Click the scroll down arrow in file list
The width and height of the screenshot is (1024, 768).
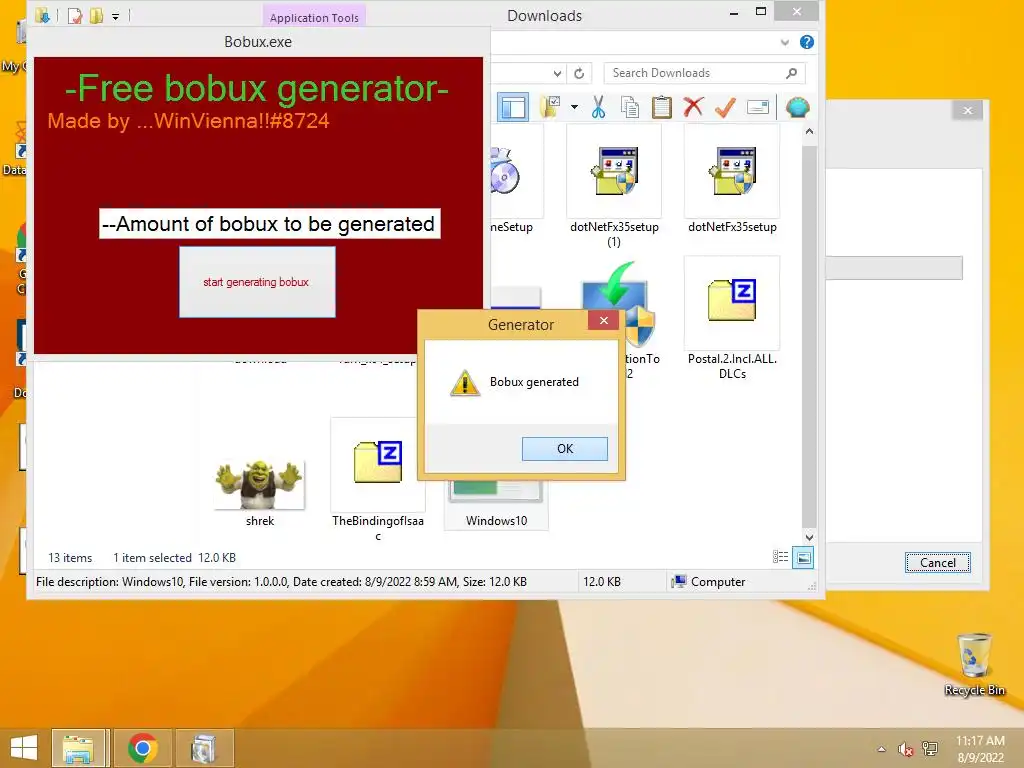[809, 537]
